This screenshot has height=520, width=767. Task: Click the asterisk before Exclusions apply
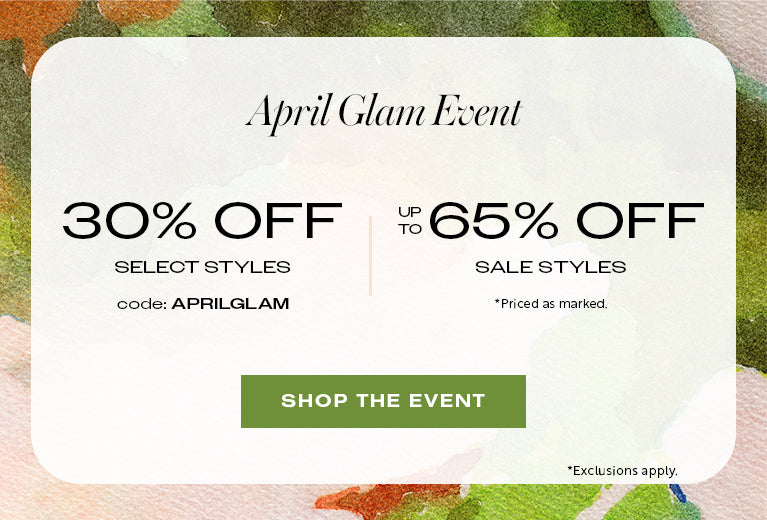tap(570, 467)
